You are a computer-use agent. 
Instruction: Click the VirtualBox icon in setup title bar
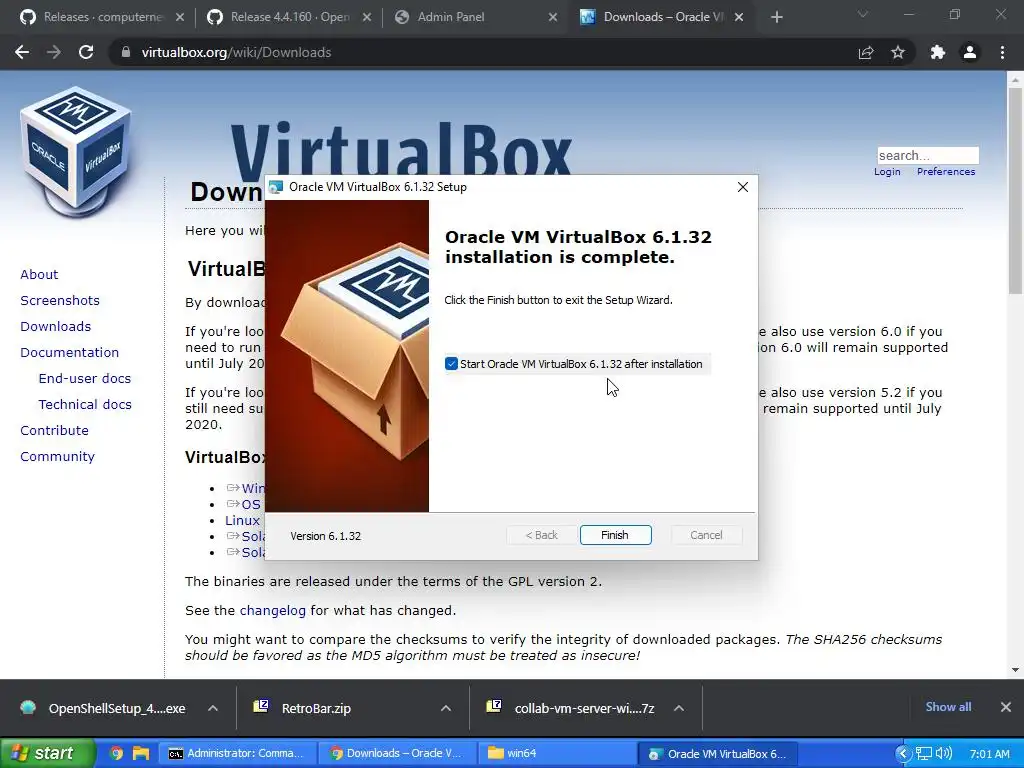[x=276, y=187]
